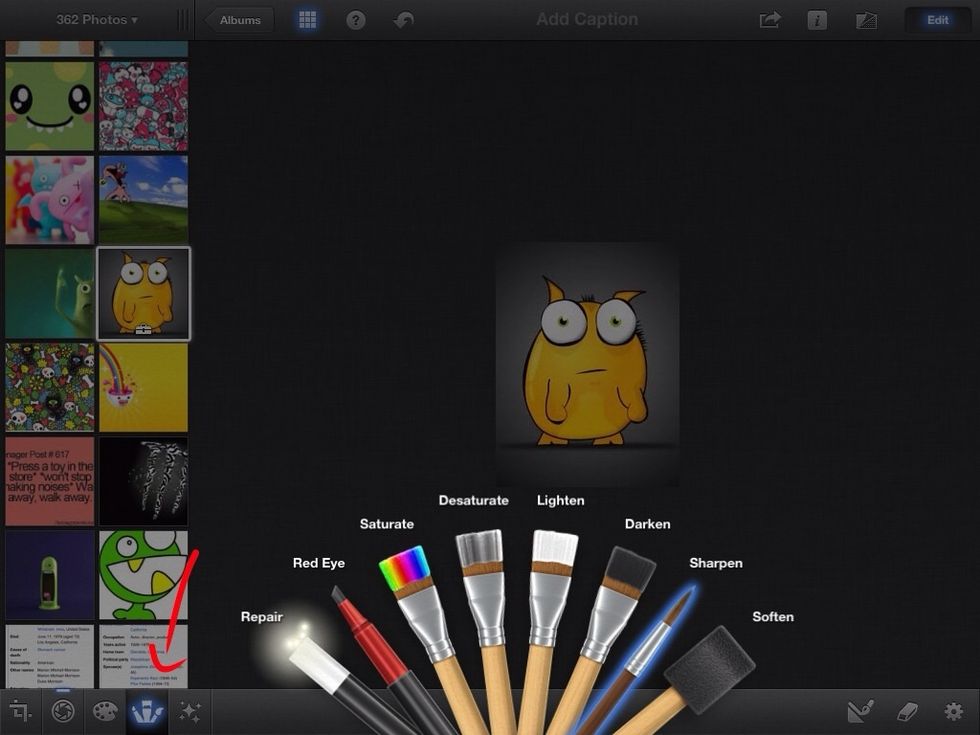Select the red text post thumbnail
Image resolution: width=980 pixels, height=735 pixels.
tap(50, 481)
